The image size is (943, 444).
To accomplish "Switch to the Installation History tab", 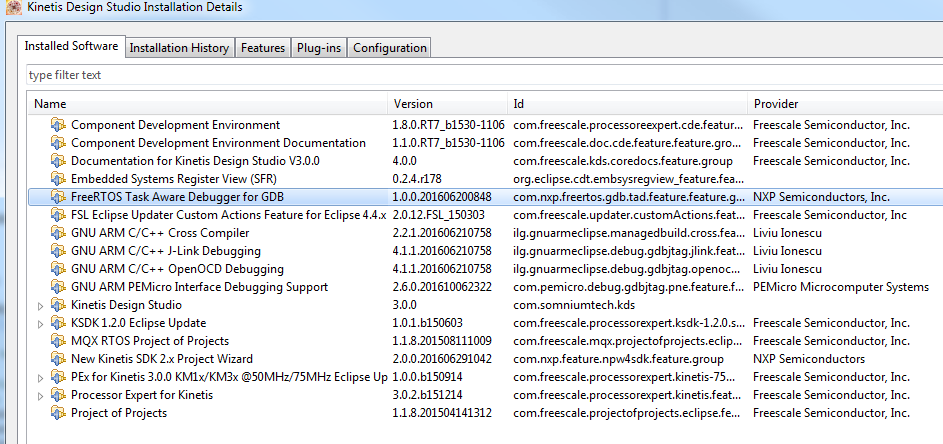I will (180, 47).
